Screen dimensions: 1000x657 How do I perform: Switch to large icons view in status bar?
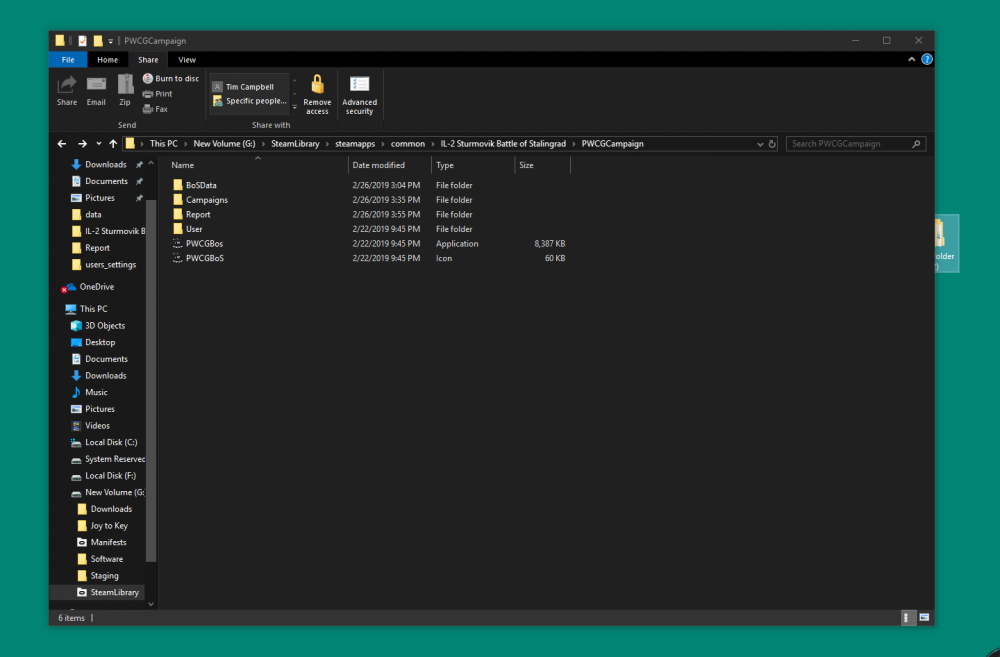pyautogui.click(x=924, y=618)
